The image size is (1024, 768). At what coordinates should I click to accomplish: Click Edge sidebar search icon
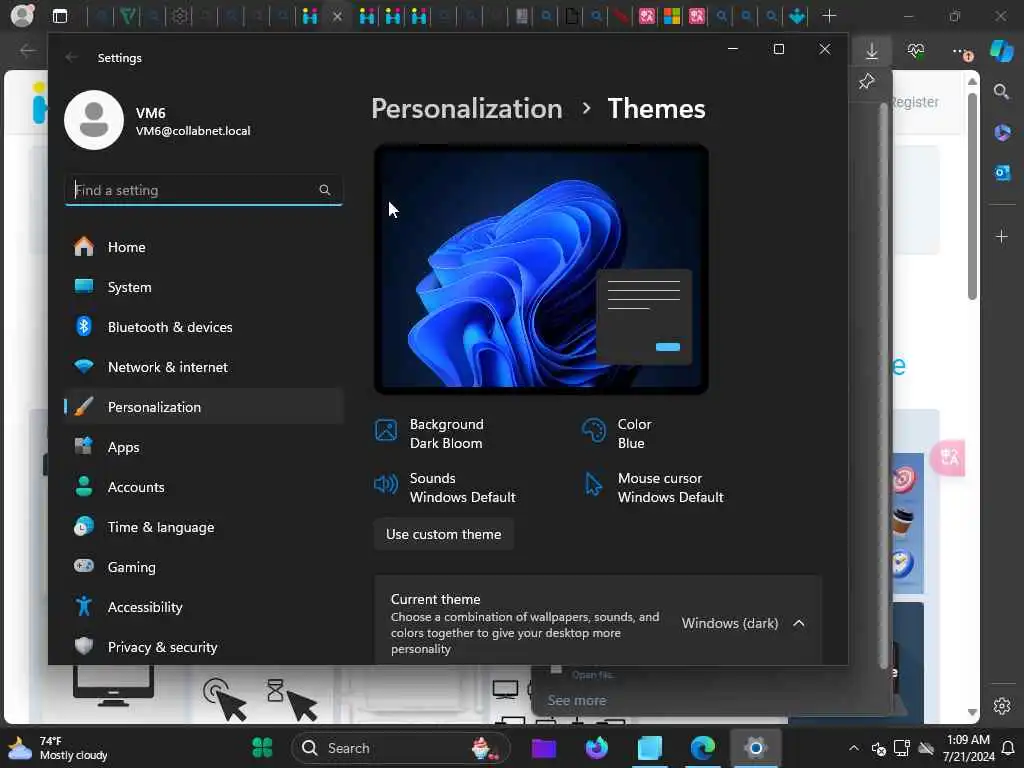click(1002, 92)
